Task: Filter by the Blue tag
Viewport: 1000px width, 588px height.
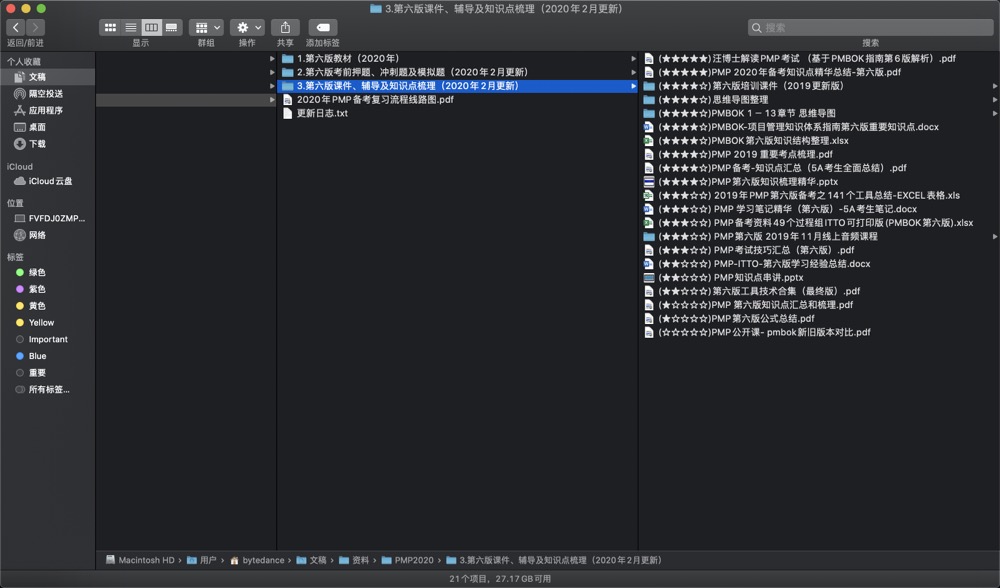Action: click(x=37, y=356)
